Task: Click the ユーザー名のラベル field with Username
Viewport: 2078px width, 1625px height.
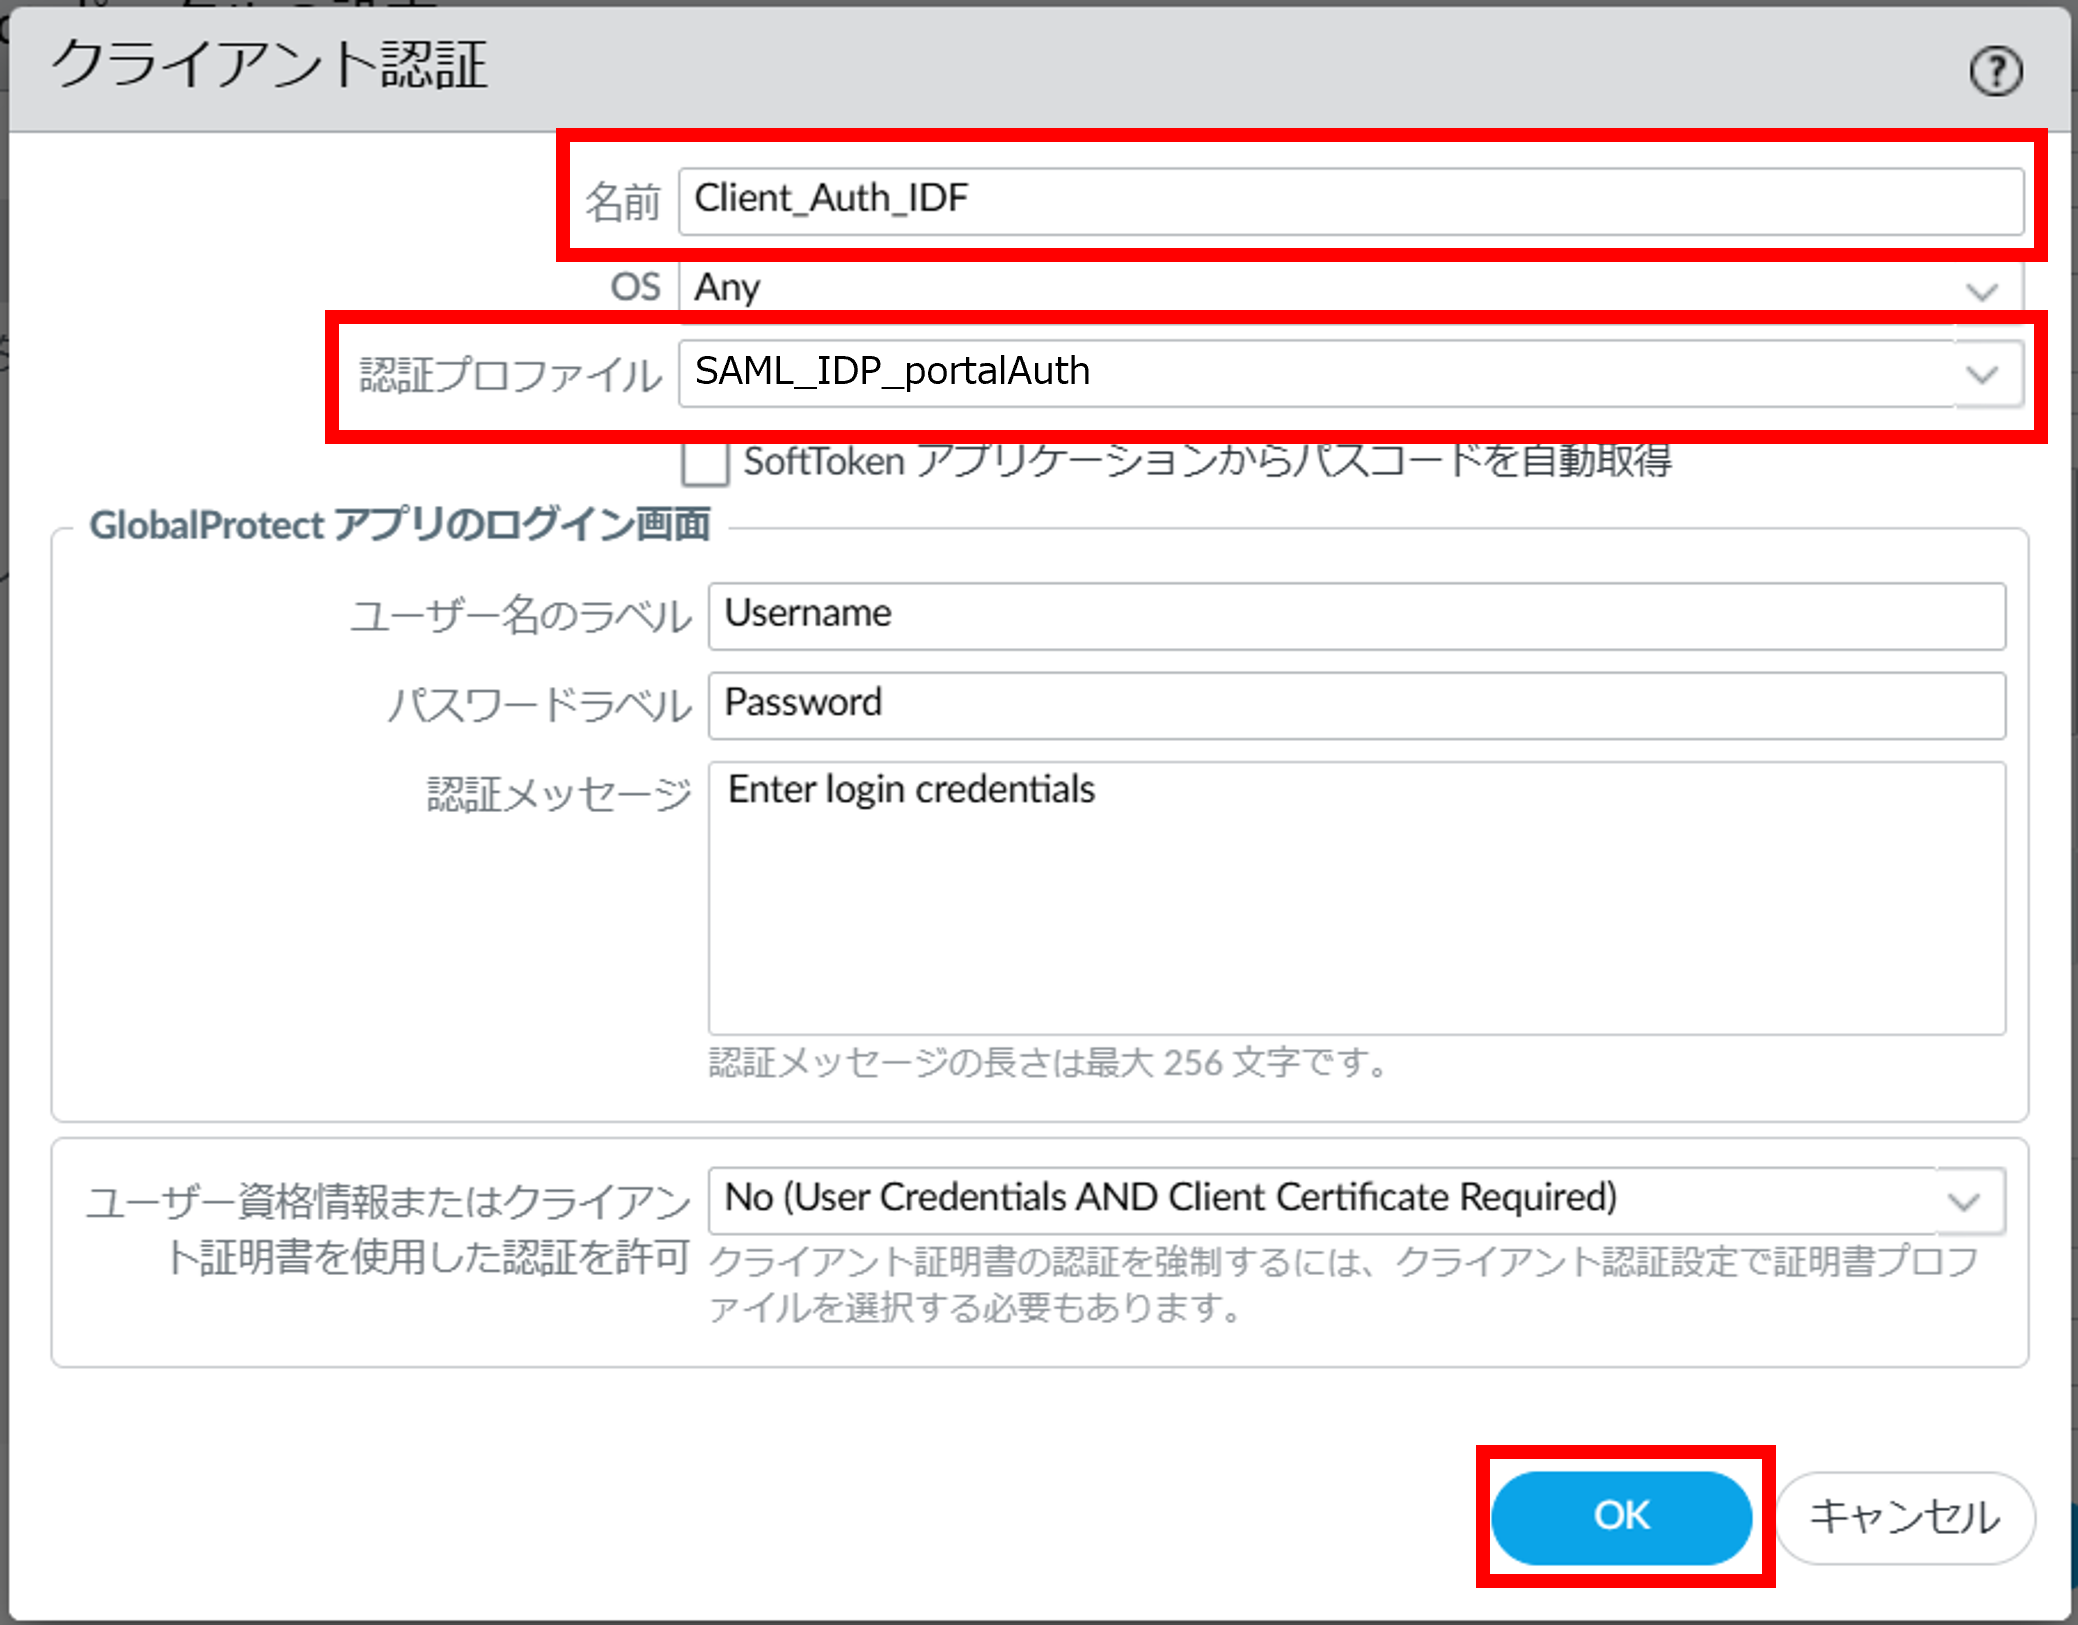Action: (x=1356, y=616)
